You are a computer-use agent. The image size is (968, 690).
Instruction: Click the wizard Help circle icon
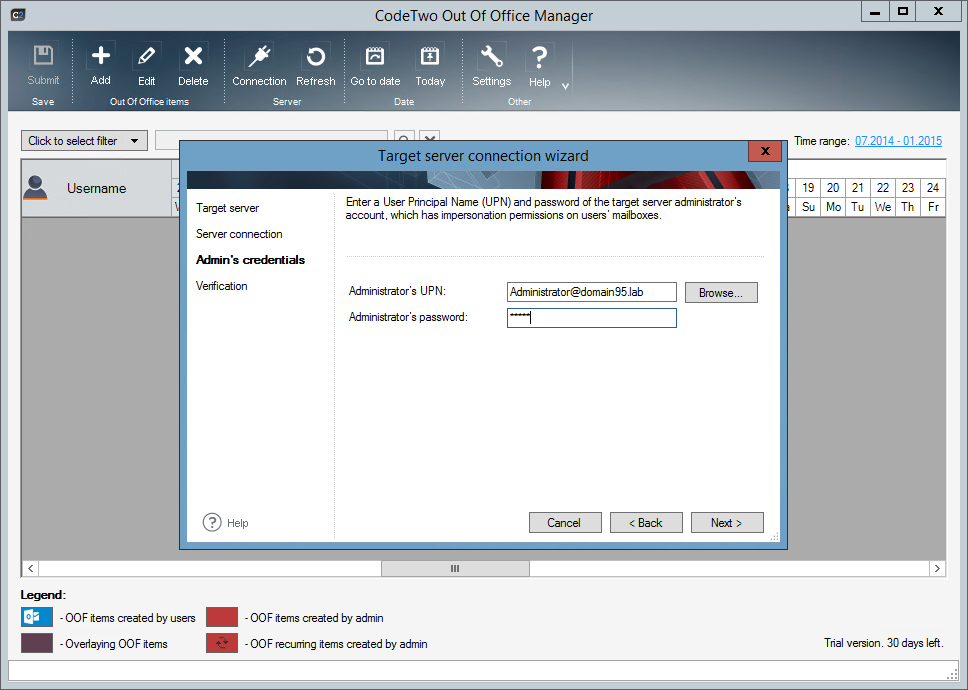tap(212, 522)
